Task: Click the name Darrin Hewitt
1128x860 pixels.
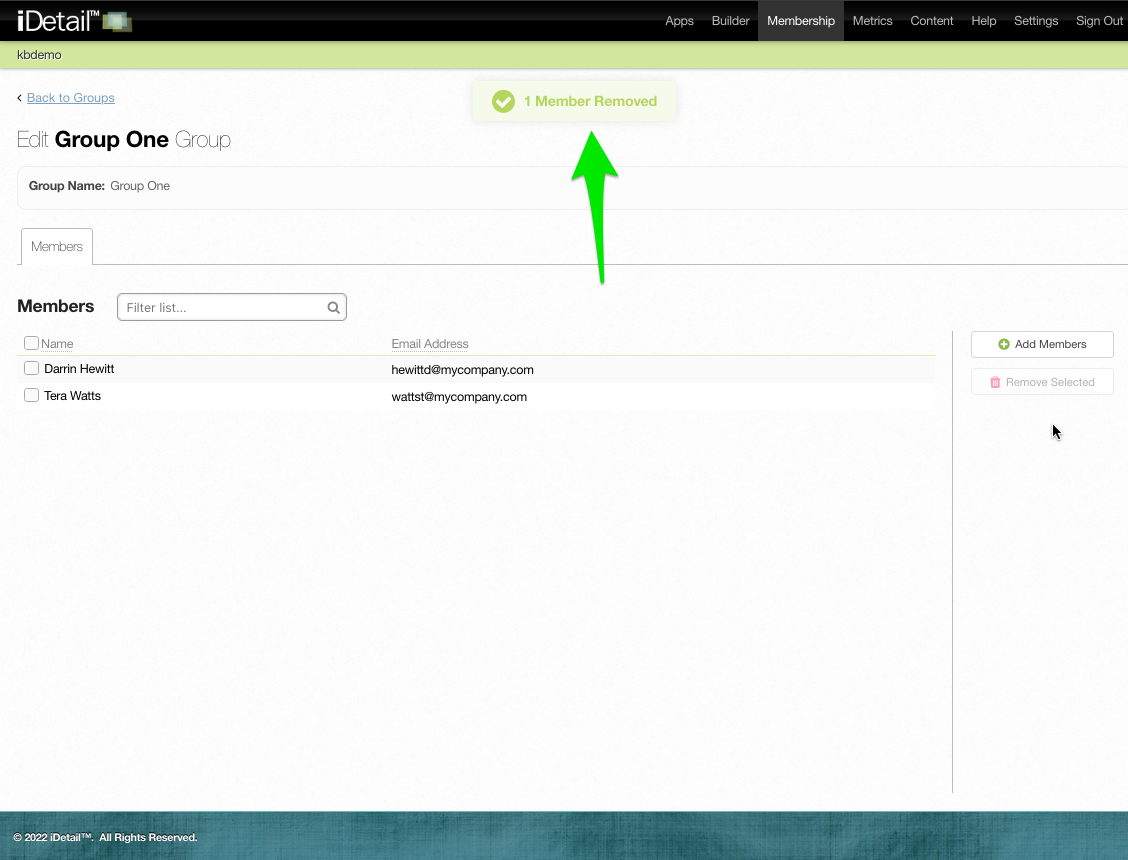Action: coord(79,369)
